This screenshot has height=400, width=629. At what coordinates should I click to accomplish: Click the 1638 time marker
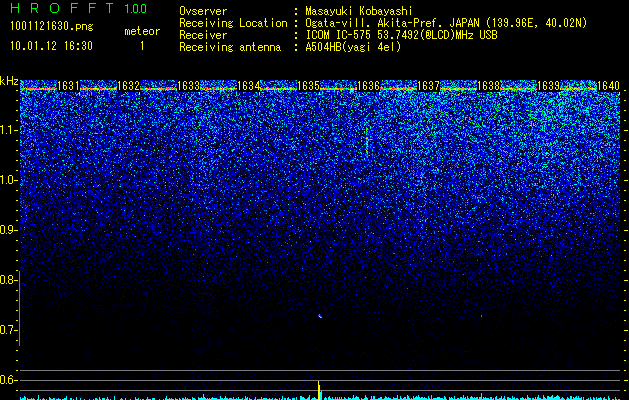(488, 86)
